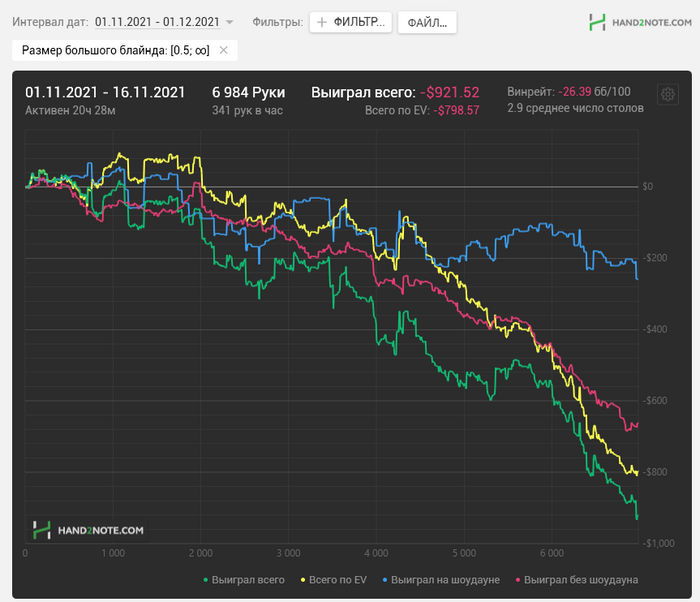The width and height of the screenshot is (700, 602).
Task: Click the $0 y-axis label
Action: [x=647, y=186]
